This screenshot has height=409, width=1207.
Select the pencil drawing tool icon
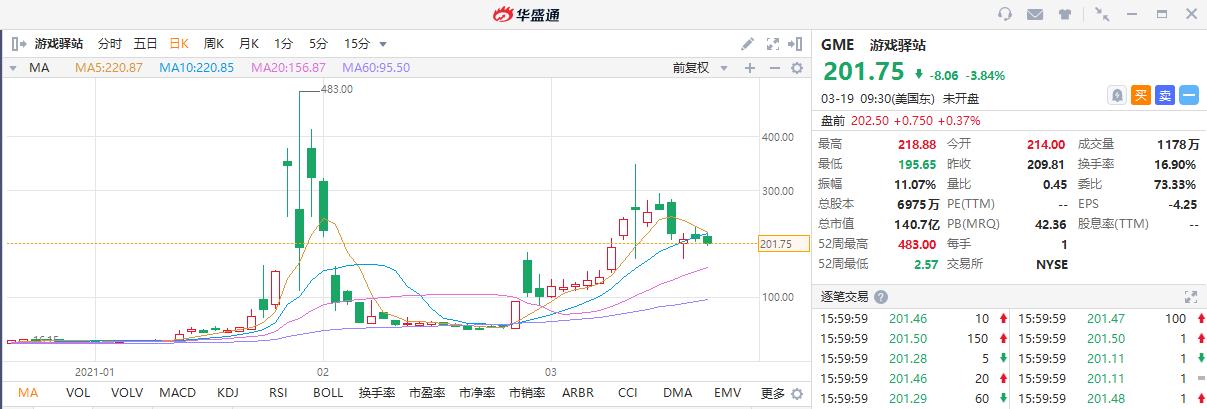747,44
